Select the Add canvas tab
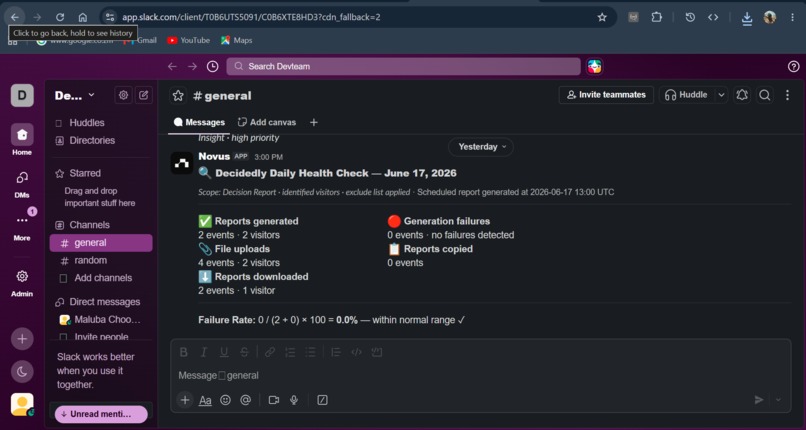The image size is (806, 430). click(267, 122)
